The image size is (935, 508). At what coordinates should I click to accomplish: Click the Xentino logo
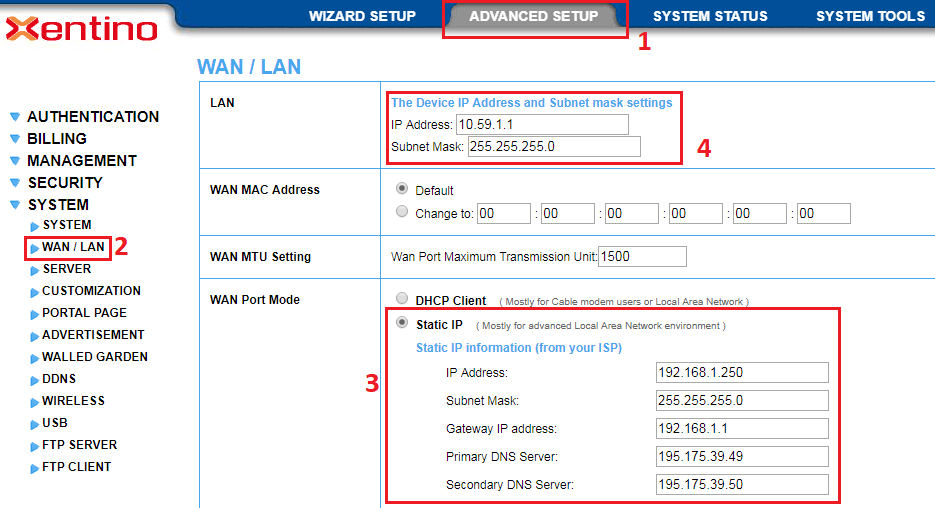pyautogui.click(x=82, y=29)
